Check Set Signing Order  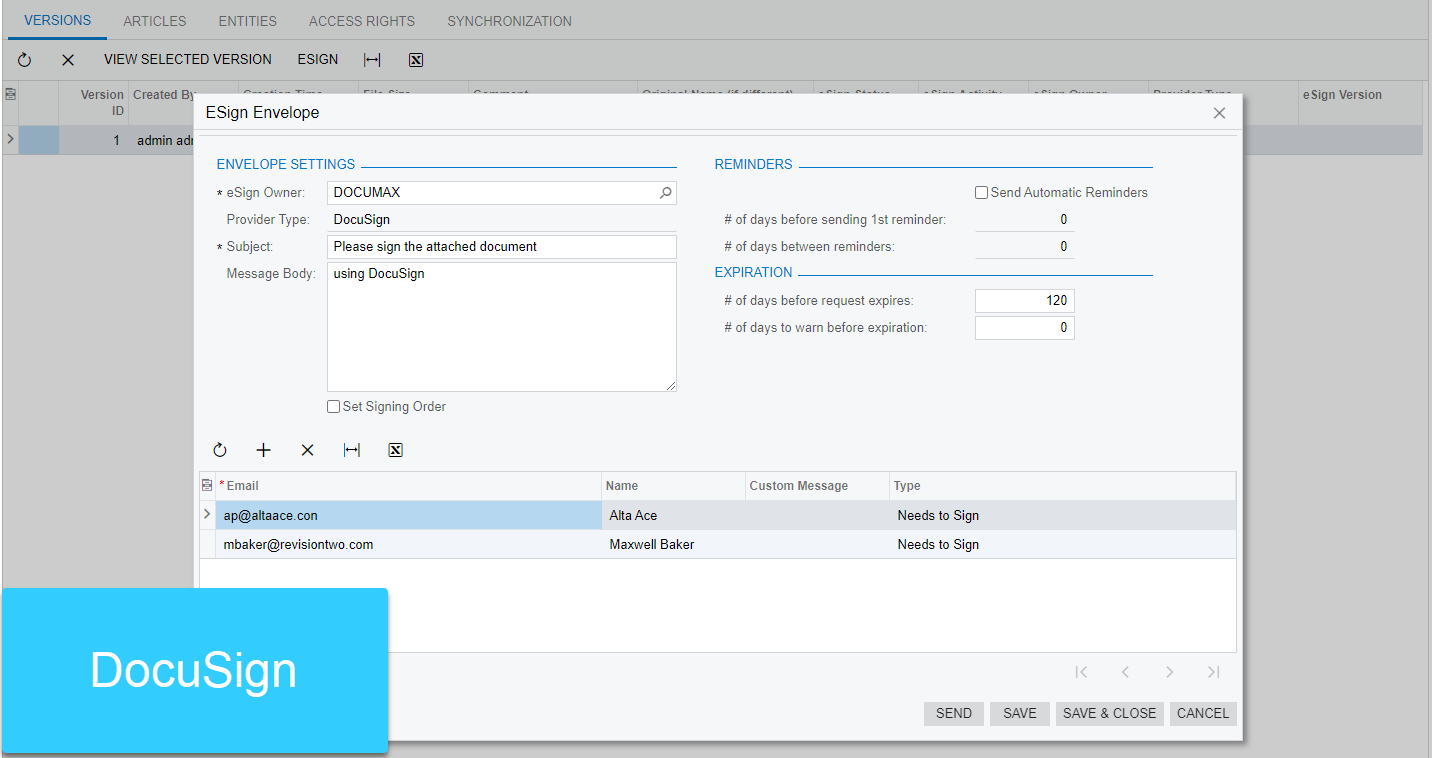(x=334, y=407)
